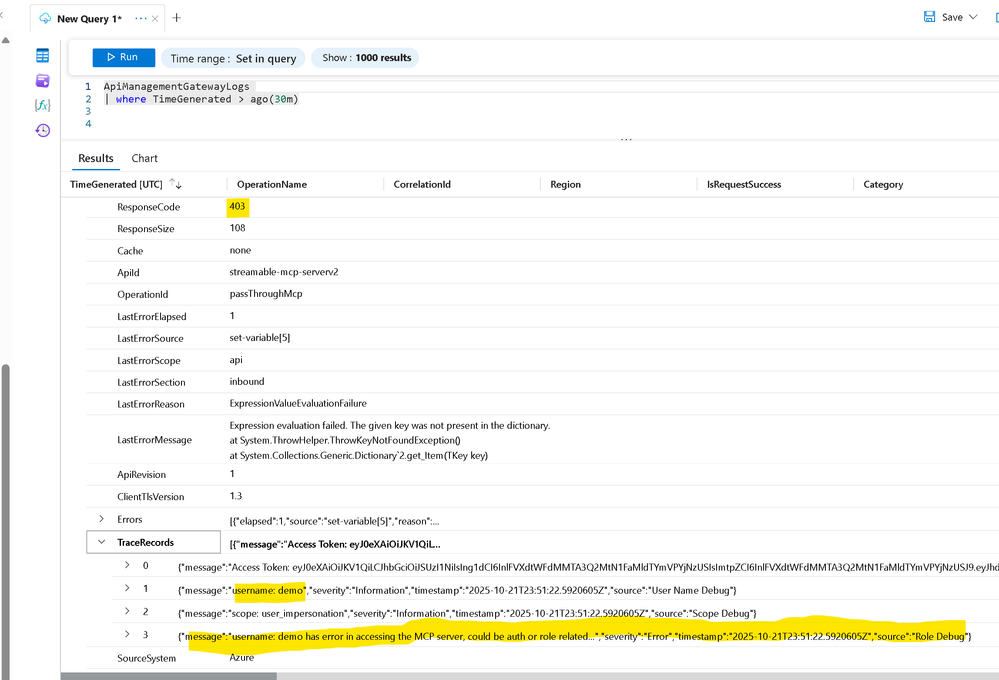Screen dimensions: 999x680
Task: Click the Region column header
Action: point(565,184)
